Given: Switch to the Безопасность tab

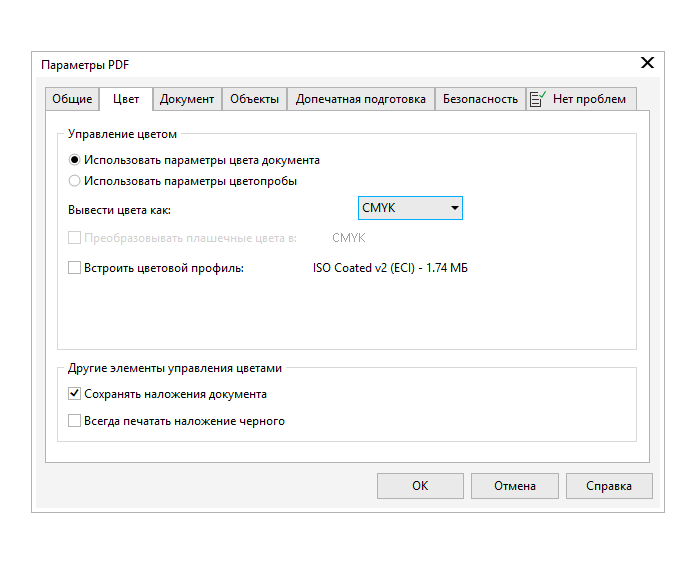Looking at the screenshot, I should tap(480, 99).
